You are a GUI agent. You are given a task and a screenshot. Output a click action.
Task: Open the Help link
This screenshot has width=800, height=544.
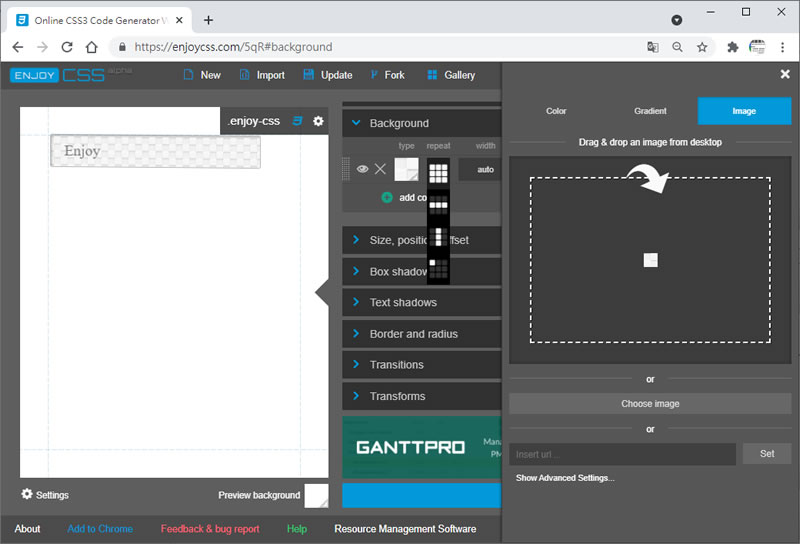coord(296,529)
